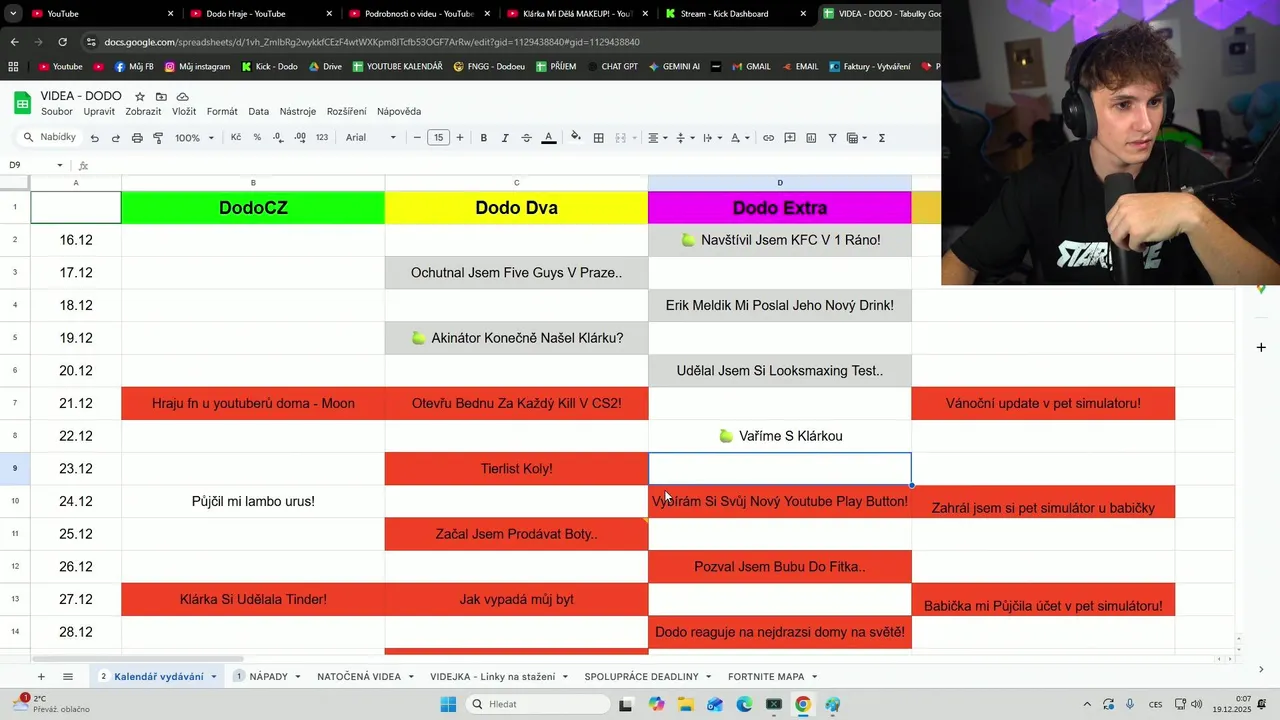
Task: Open the Arial font dropdown
Action: click(371, 138)
